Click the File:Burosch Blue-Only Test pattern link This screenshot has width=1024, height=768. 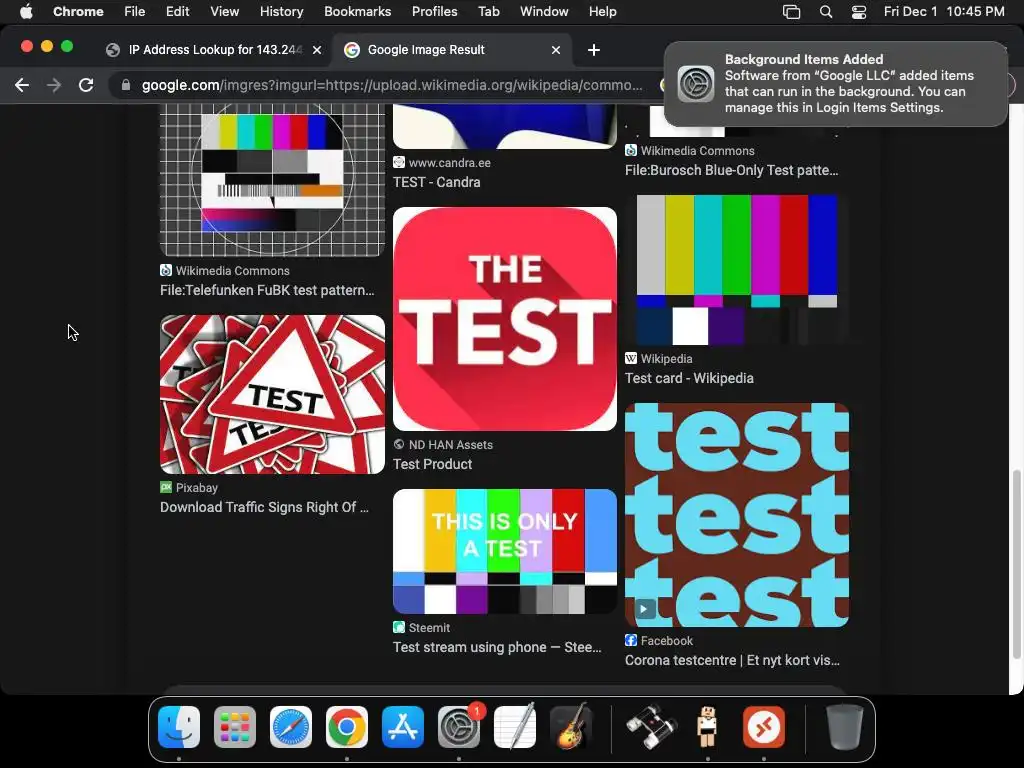pyautogui.click(x=731, y=170)
